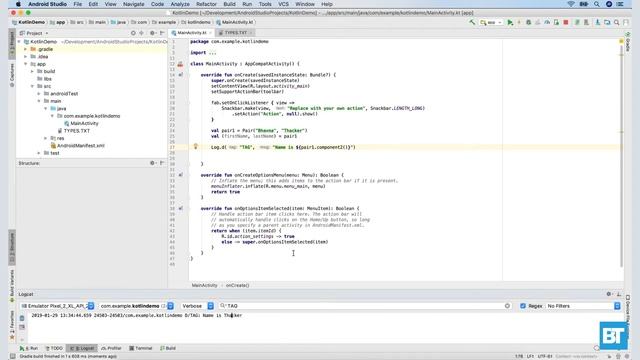Toggle the Regex checkbox in Logcat
This screenshot has height=360, width=640.
pos(523,306)
